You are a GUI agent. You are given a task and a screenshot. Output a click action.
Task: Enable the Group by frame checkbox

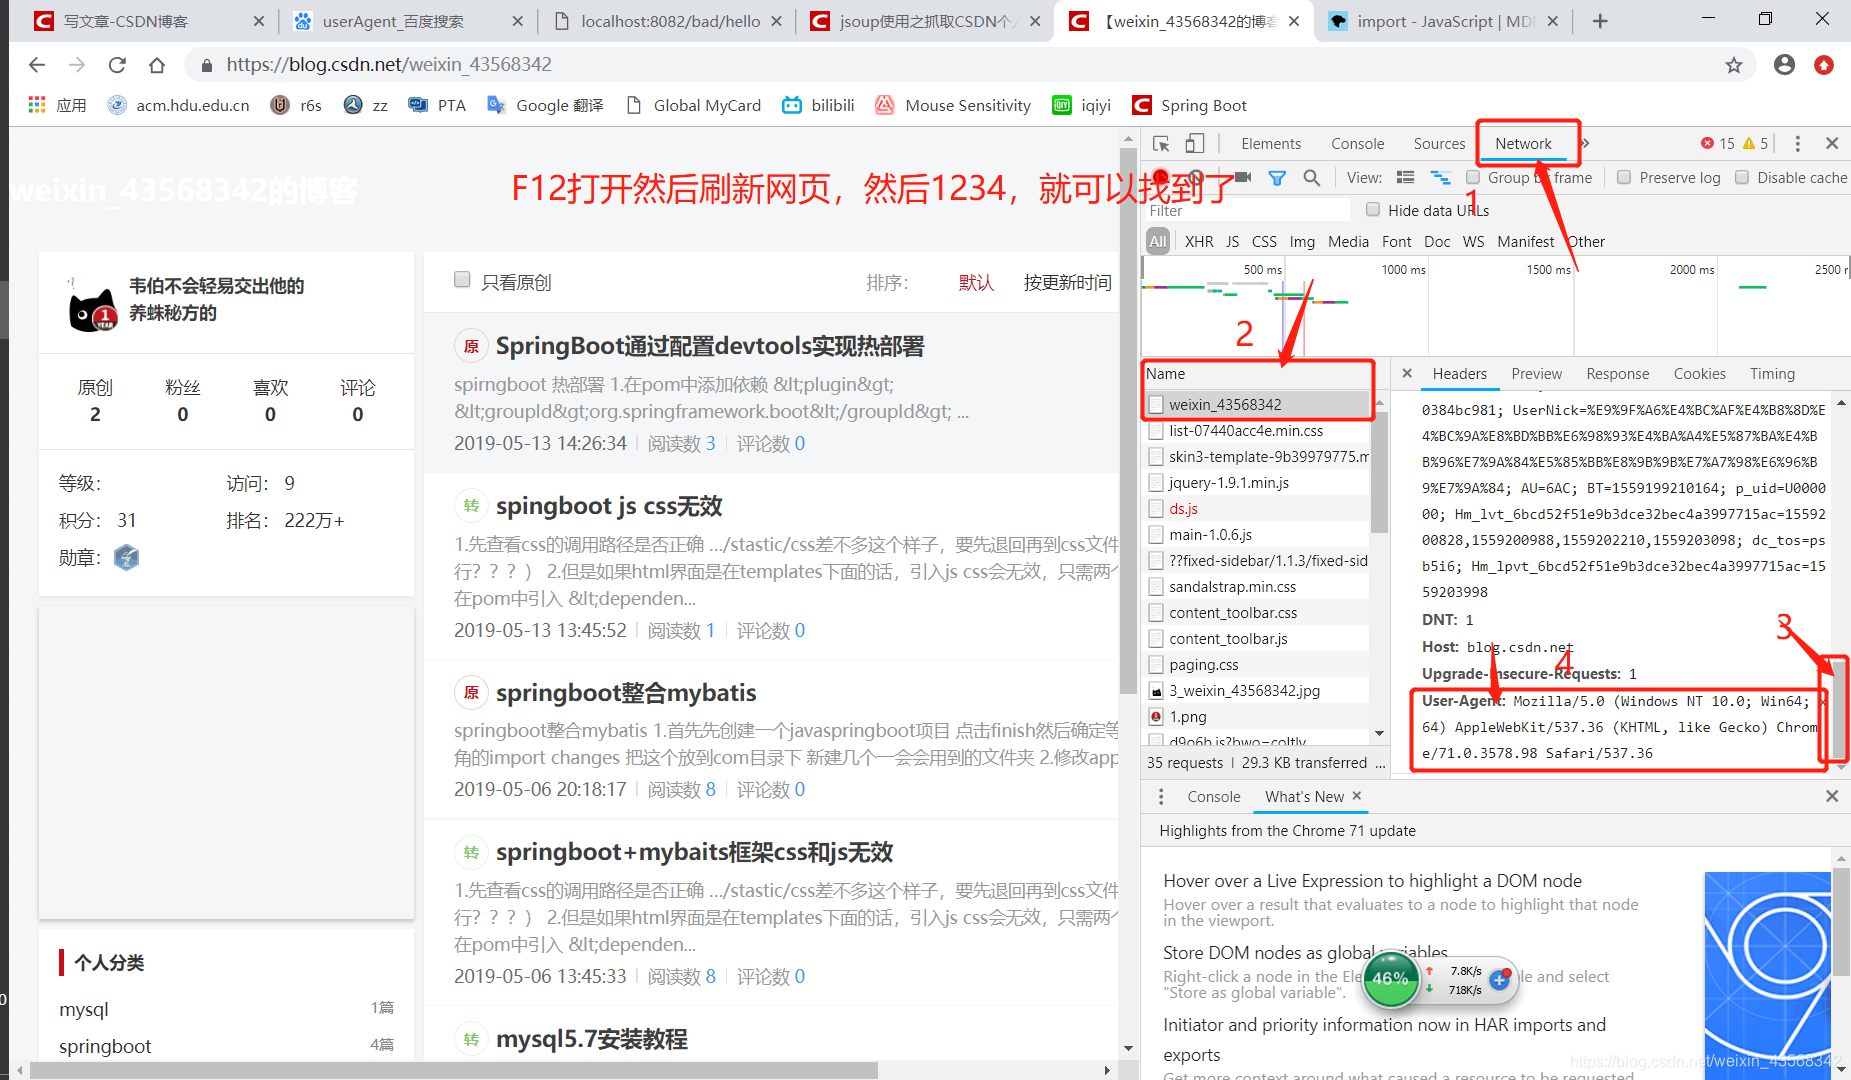click(x=1473, y=177)
